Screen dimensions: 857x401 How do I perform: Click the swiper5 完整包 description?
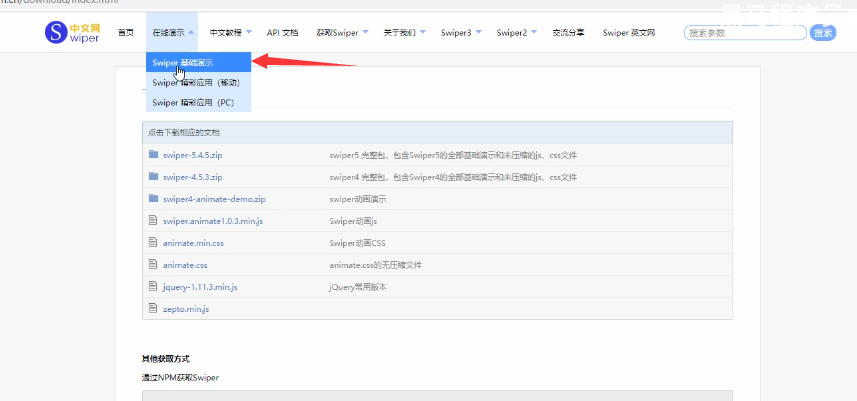click(x=453, y=155)
